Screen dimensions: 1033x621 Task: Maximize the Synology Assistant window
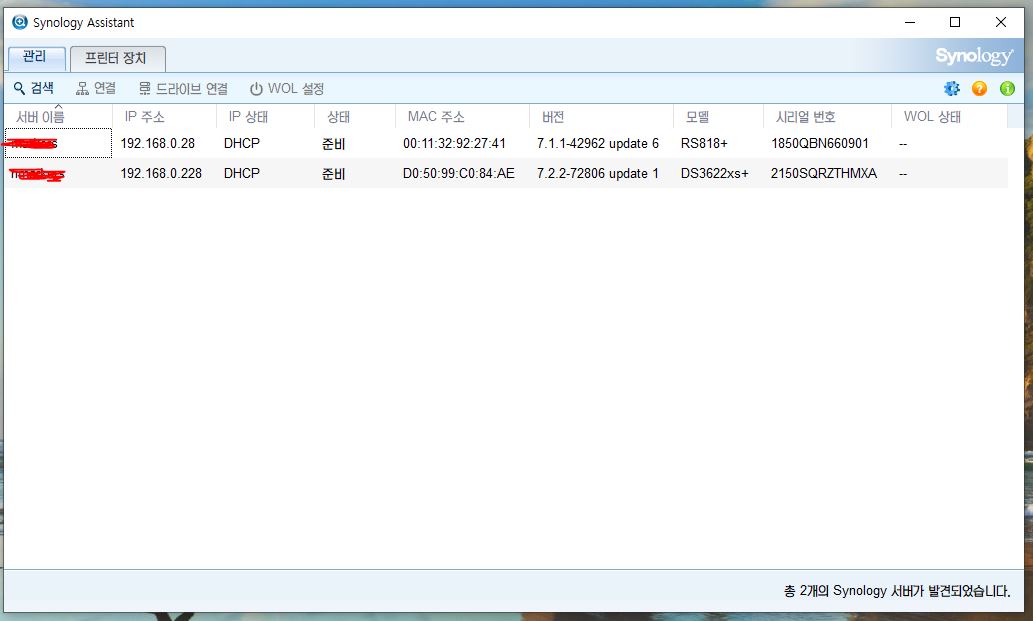pyautogui.click(x=955, y=22)
